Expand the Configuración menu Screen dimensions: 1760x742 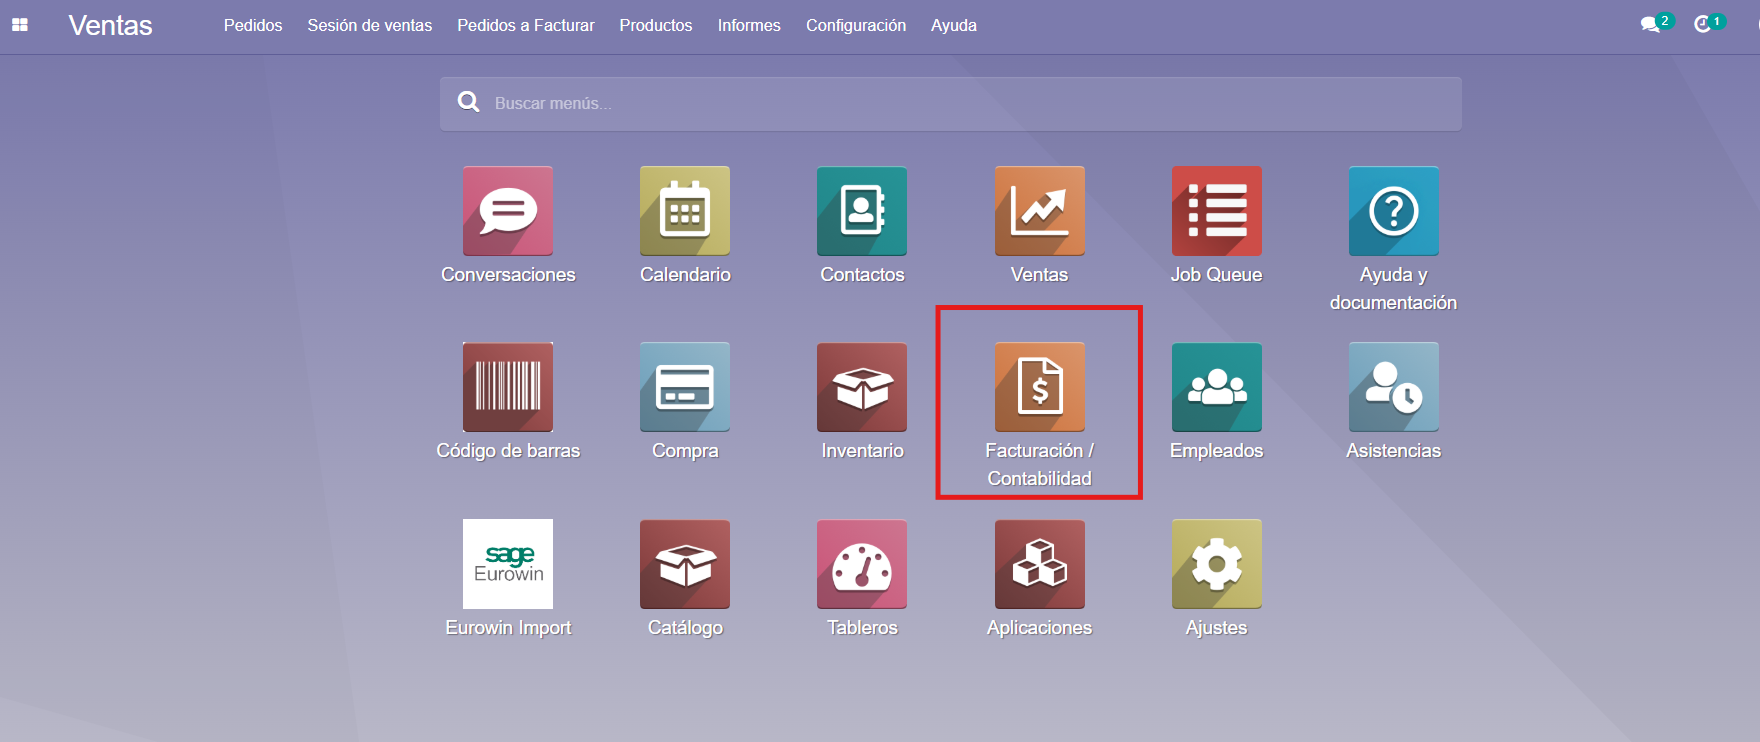[x=856, y=25]
